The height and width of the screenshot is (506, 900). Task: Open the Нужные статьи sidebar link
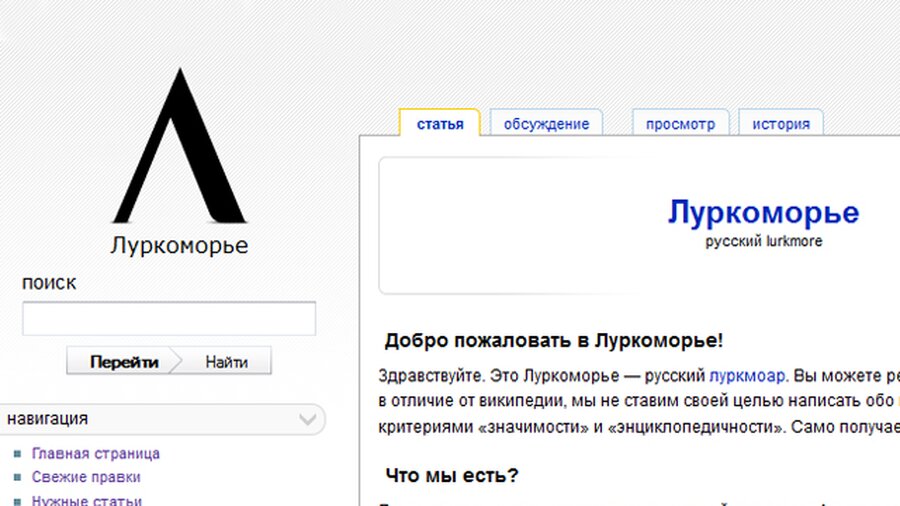(x=86, y=500)
